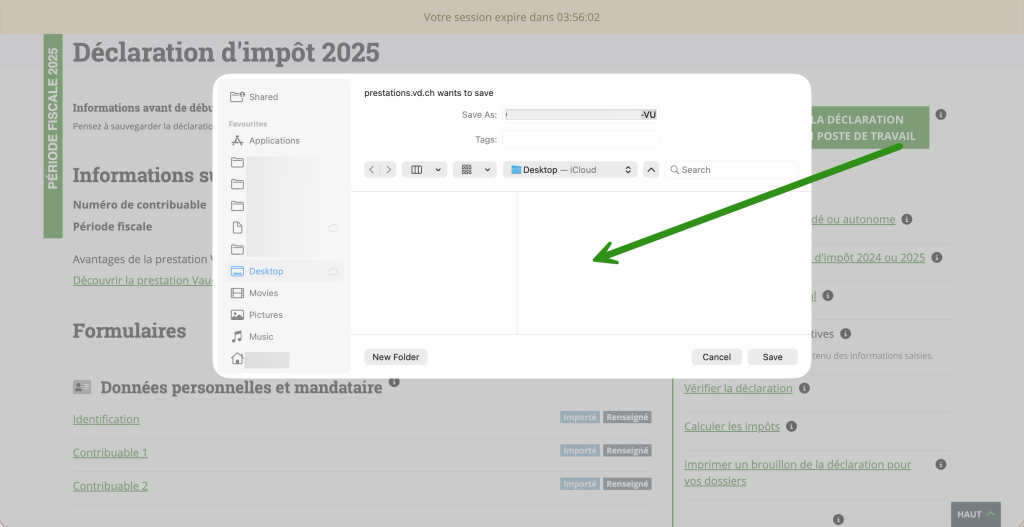This screenshot has height=527, width=1024.
Task: Click the home folder icon in sidebar
Action: [237, 359]
